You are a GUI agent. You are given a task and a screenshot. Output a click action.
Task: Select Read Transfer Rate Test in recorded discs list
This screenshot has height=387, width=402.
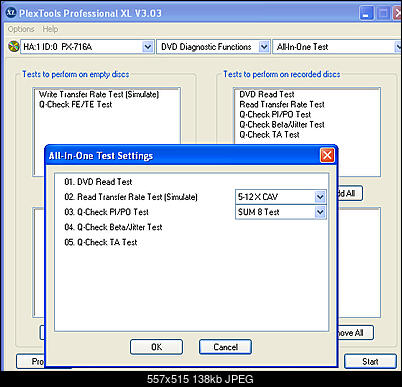pyautogui.click(x=282, y=104)
